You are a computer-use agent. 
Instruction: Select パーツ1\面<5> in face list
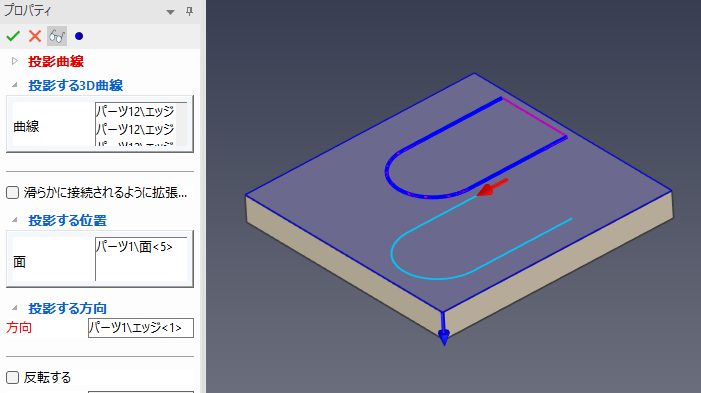pyautogui.click(x=134, y=246)
